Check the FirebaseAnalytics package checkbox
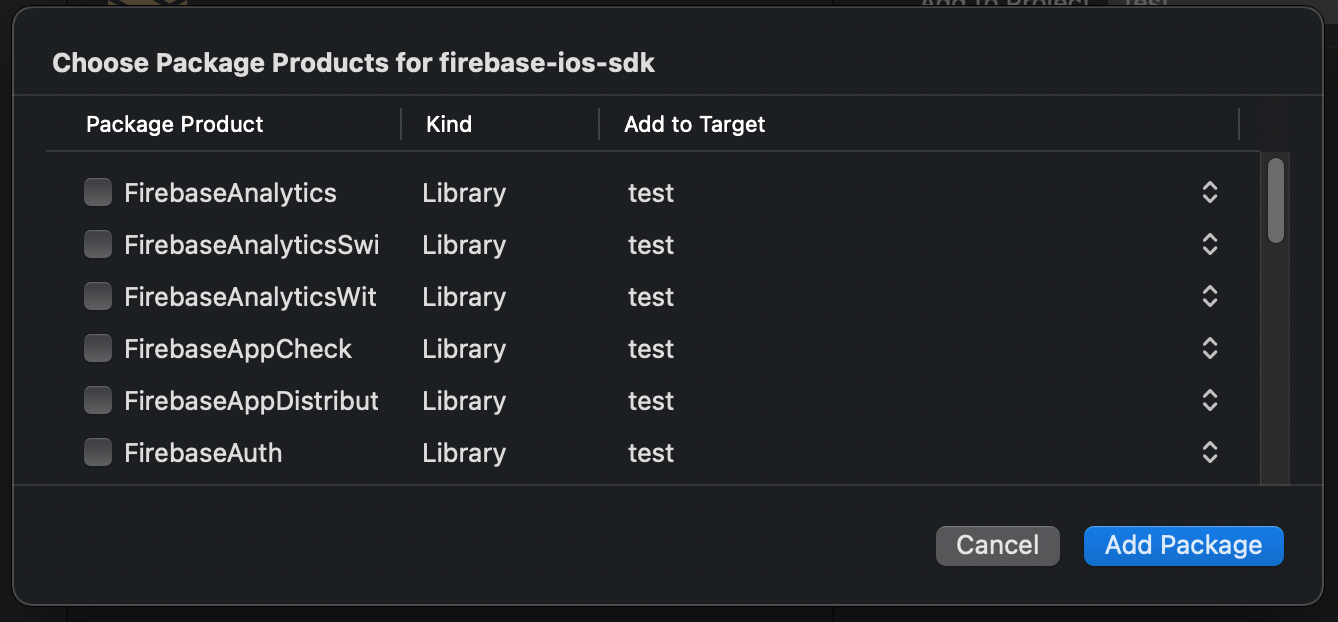This screenshot has height=622, width=1338. (97, 192)
